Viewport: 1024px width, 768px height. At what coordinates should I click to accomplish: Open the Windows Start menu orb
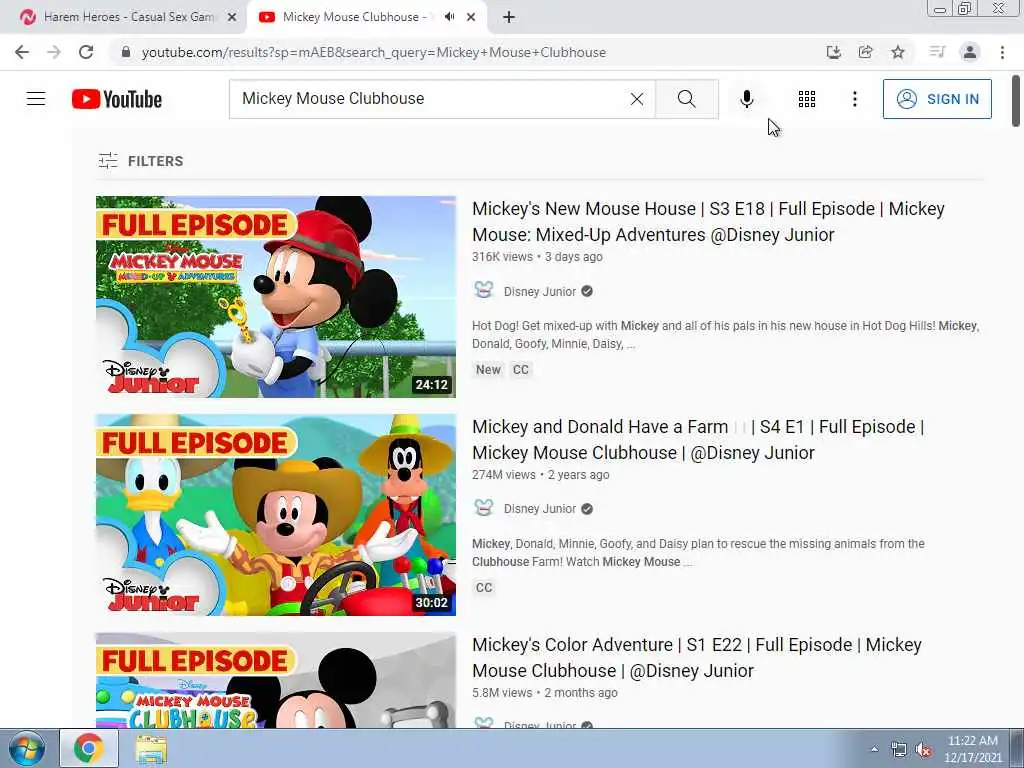point(27,748)
